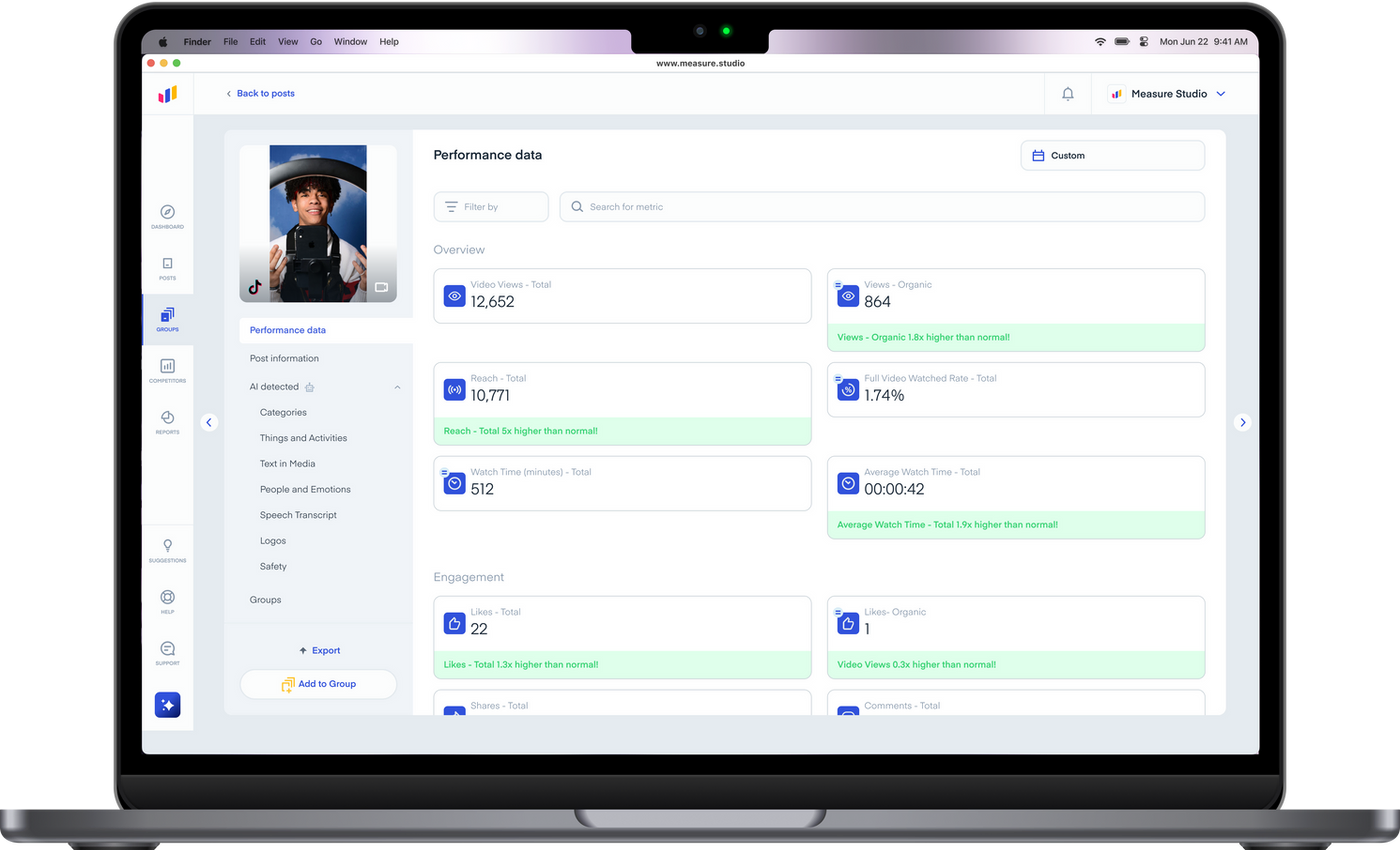
Task: Click the Video Views eye icon
Action: pos(454,296)
